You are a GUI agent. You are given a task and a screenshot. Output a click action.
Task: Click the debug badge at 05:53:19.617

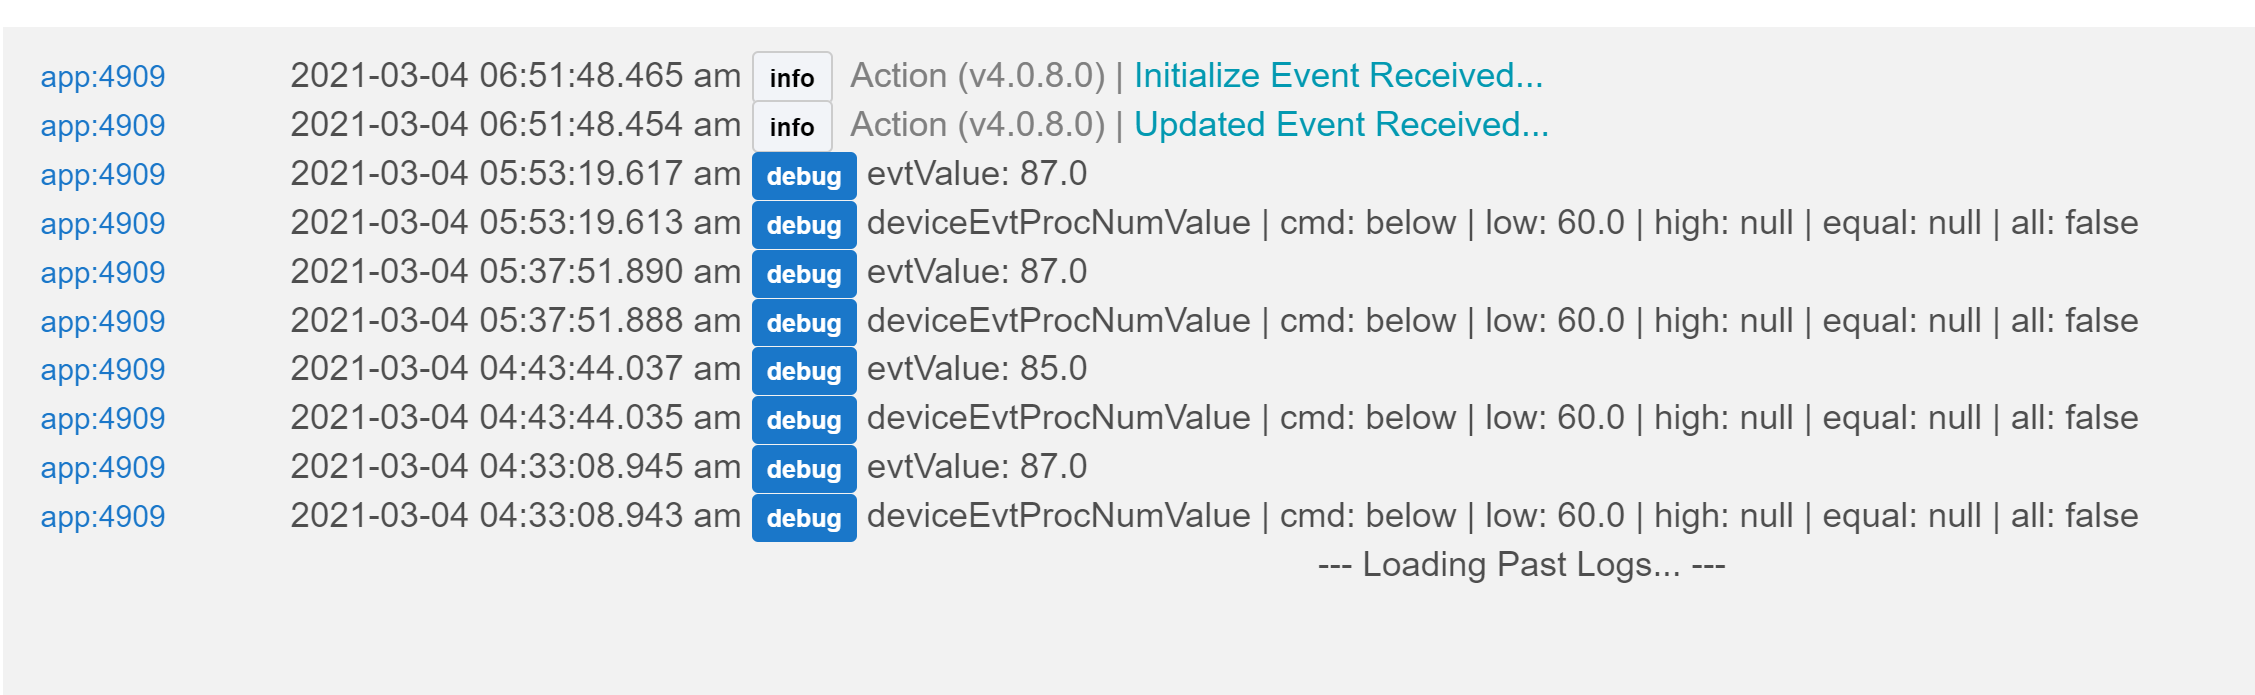803,176
